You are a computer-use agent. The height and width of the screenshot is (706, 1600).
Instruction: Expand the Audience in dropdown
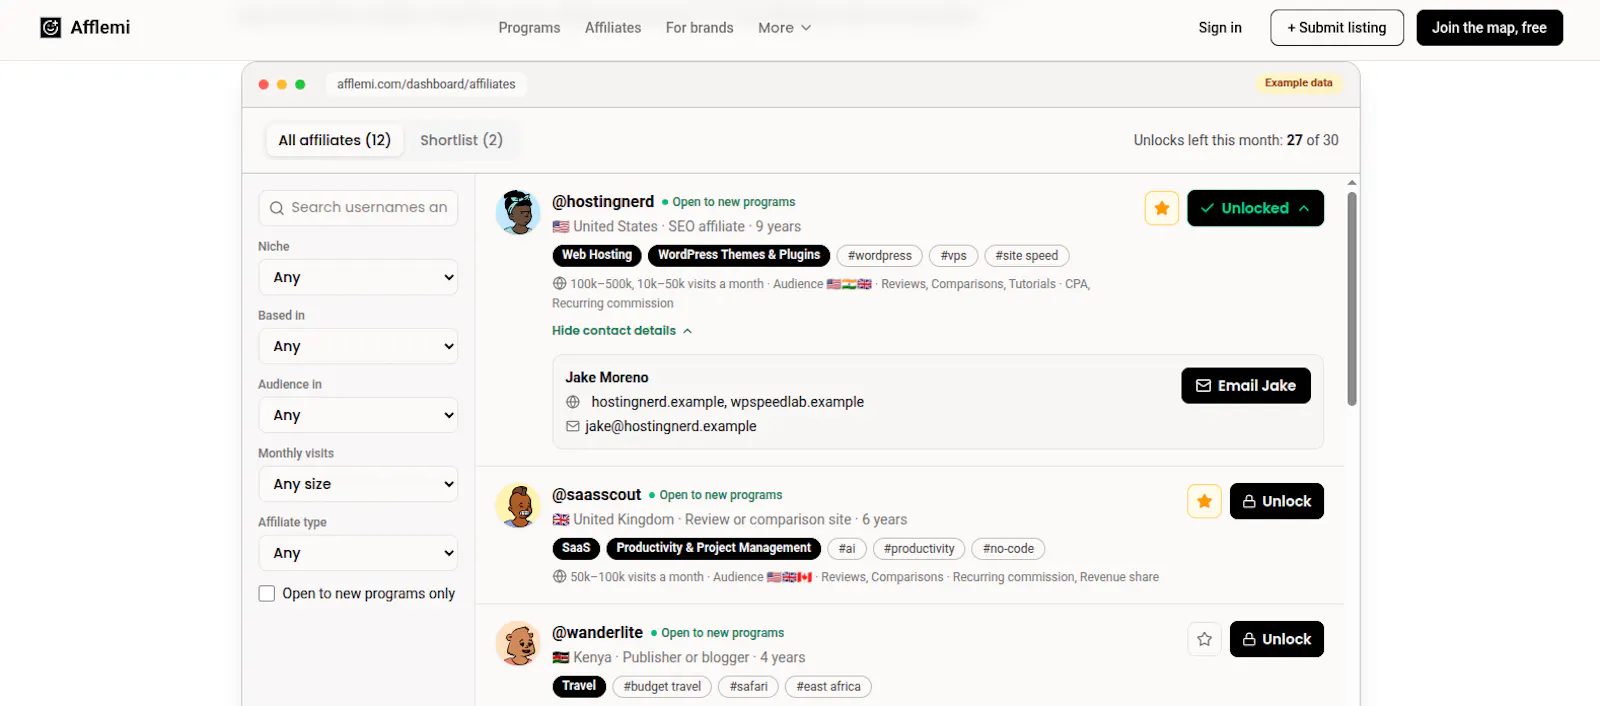[x=358, y=415]
